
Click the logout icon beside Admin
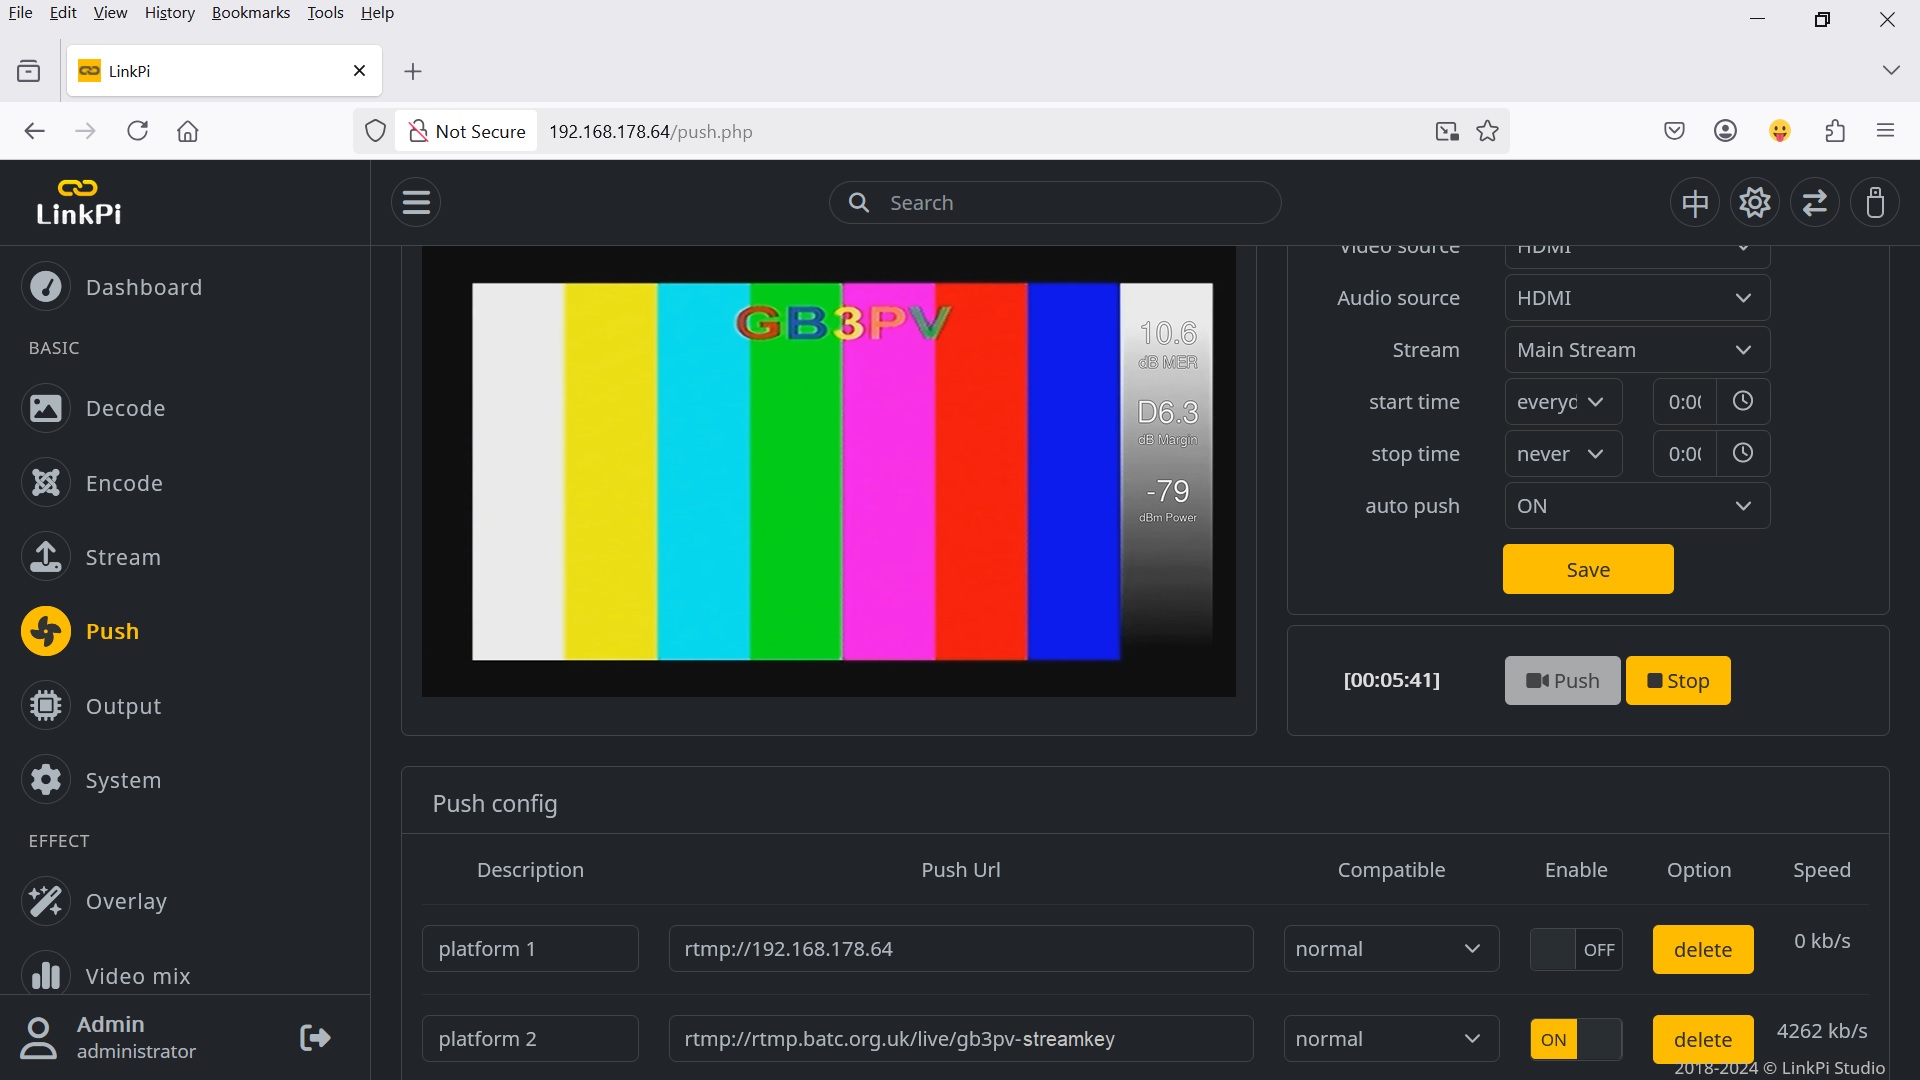(x=315, y=1037)
